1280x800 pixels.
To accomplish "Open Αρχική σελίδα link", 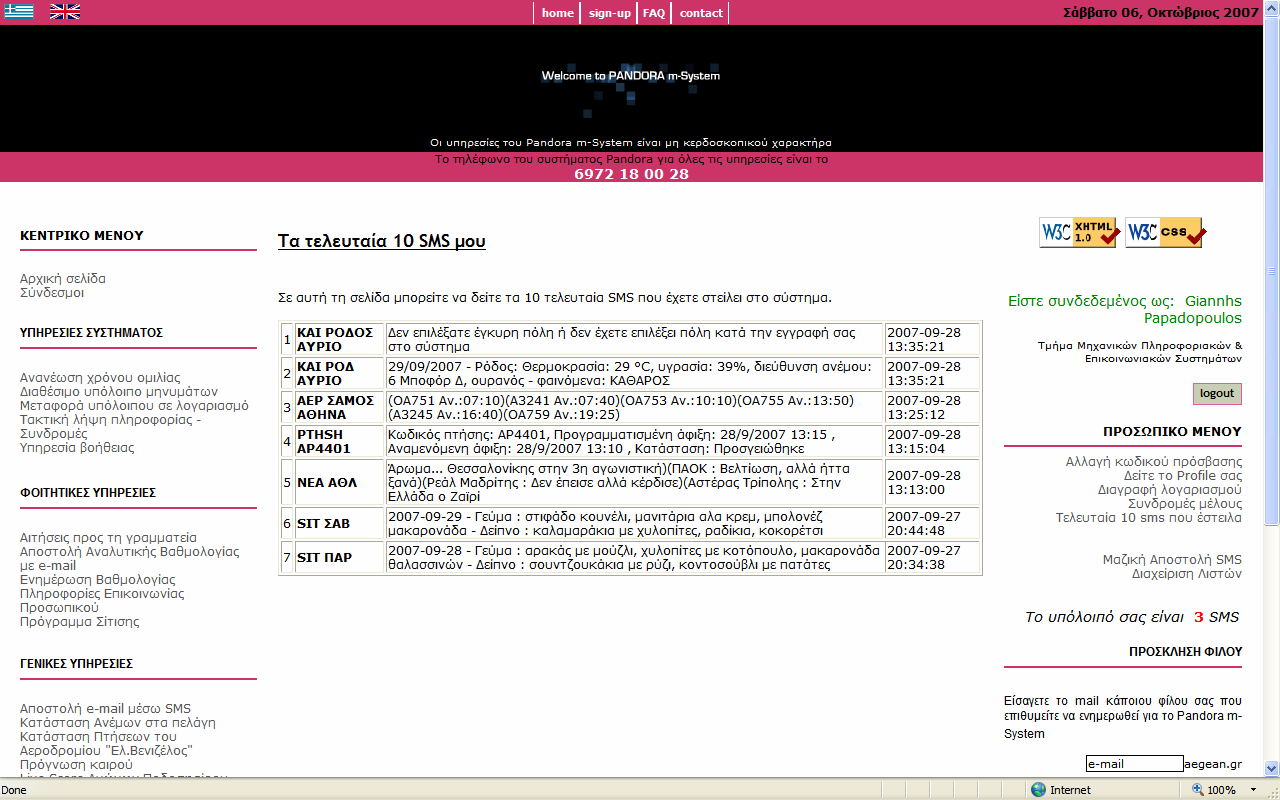I will (x=63, y=278).
